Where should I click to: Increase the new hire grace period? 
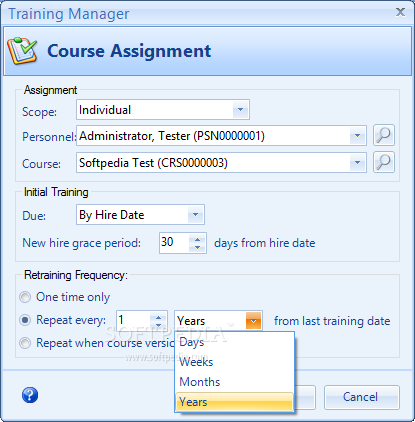point(197,239)
